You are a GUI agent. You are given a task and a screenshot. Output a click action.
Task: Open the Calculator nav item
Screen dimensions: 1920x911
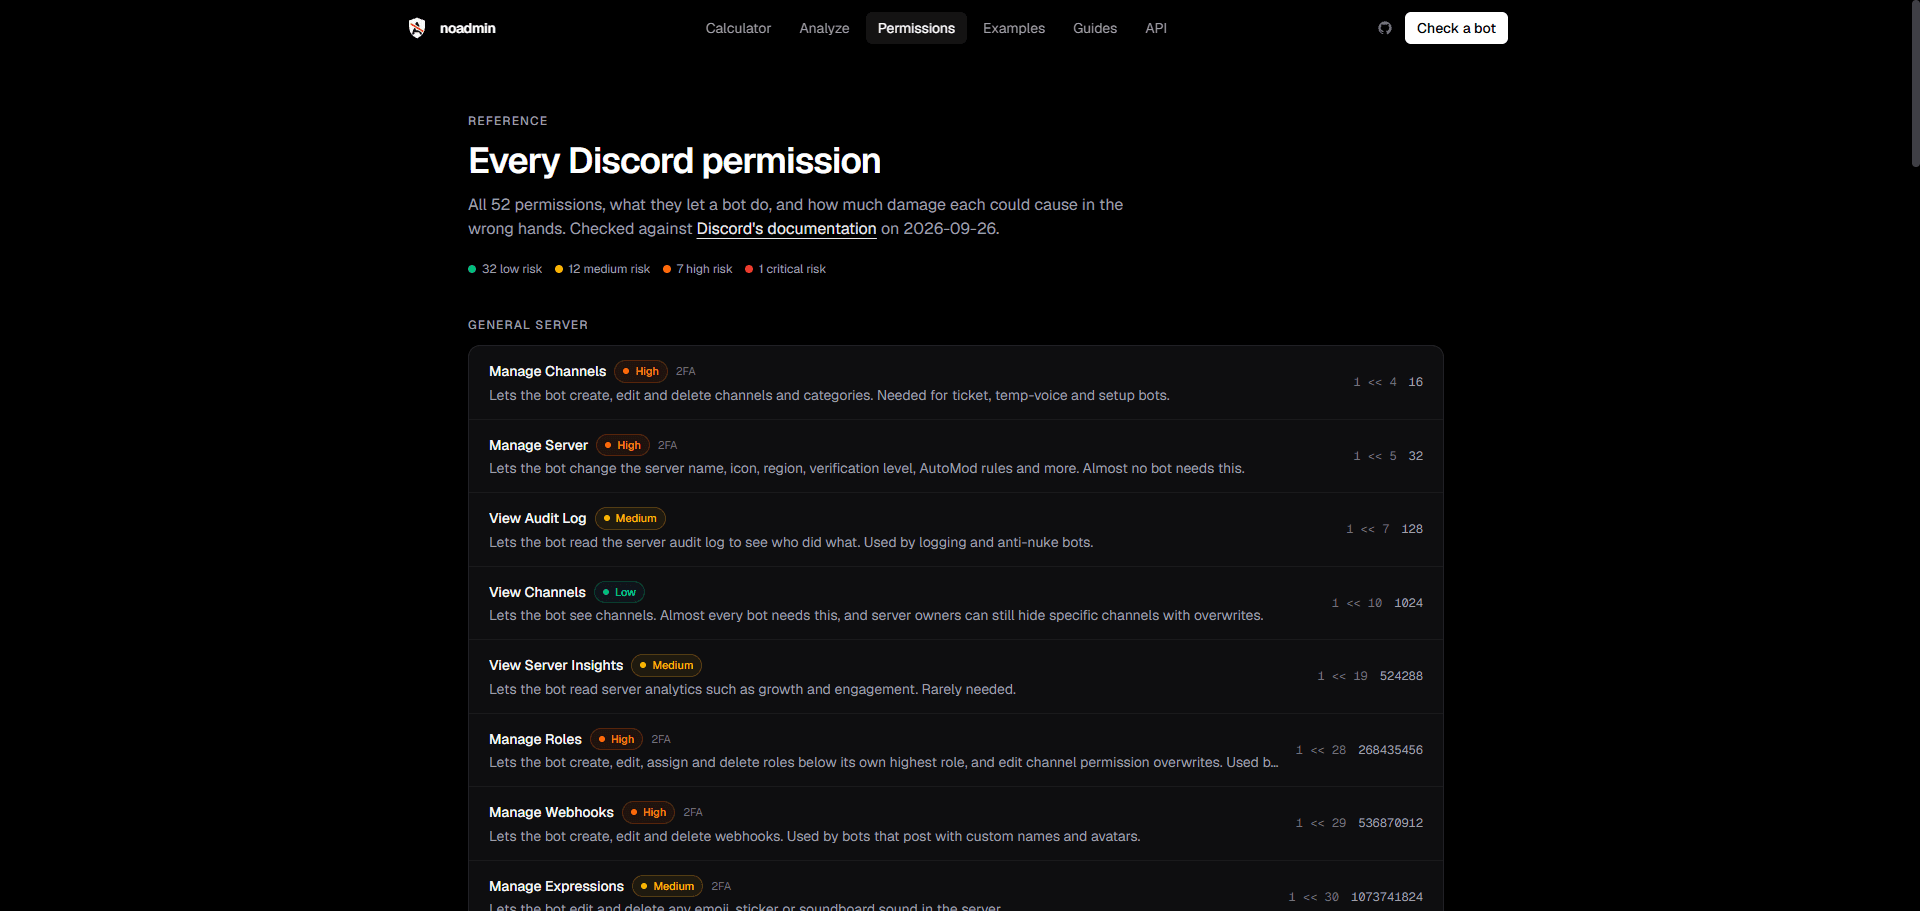pos(738,28)
